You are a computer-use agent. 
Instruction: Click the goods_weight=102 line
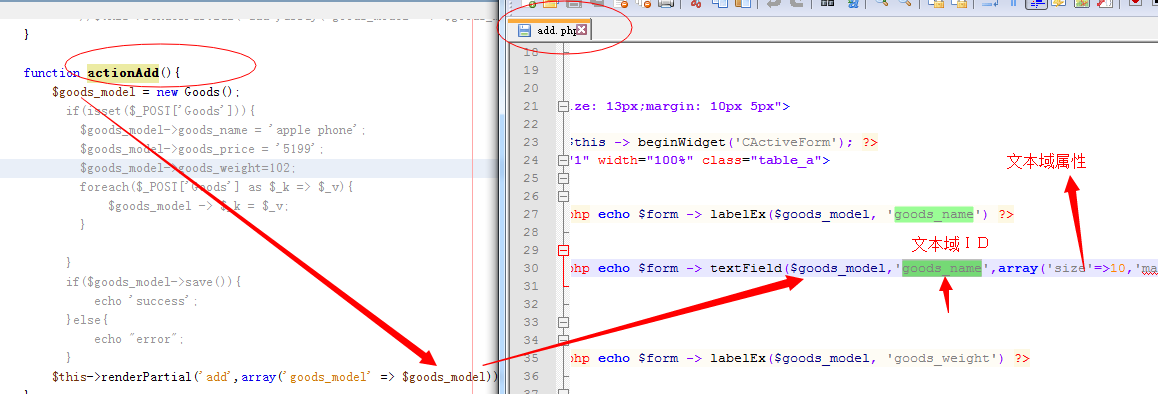click(x=188, y=169)
